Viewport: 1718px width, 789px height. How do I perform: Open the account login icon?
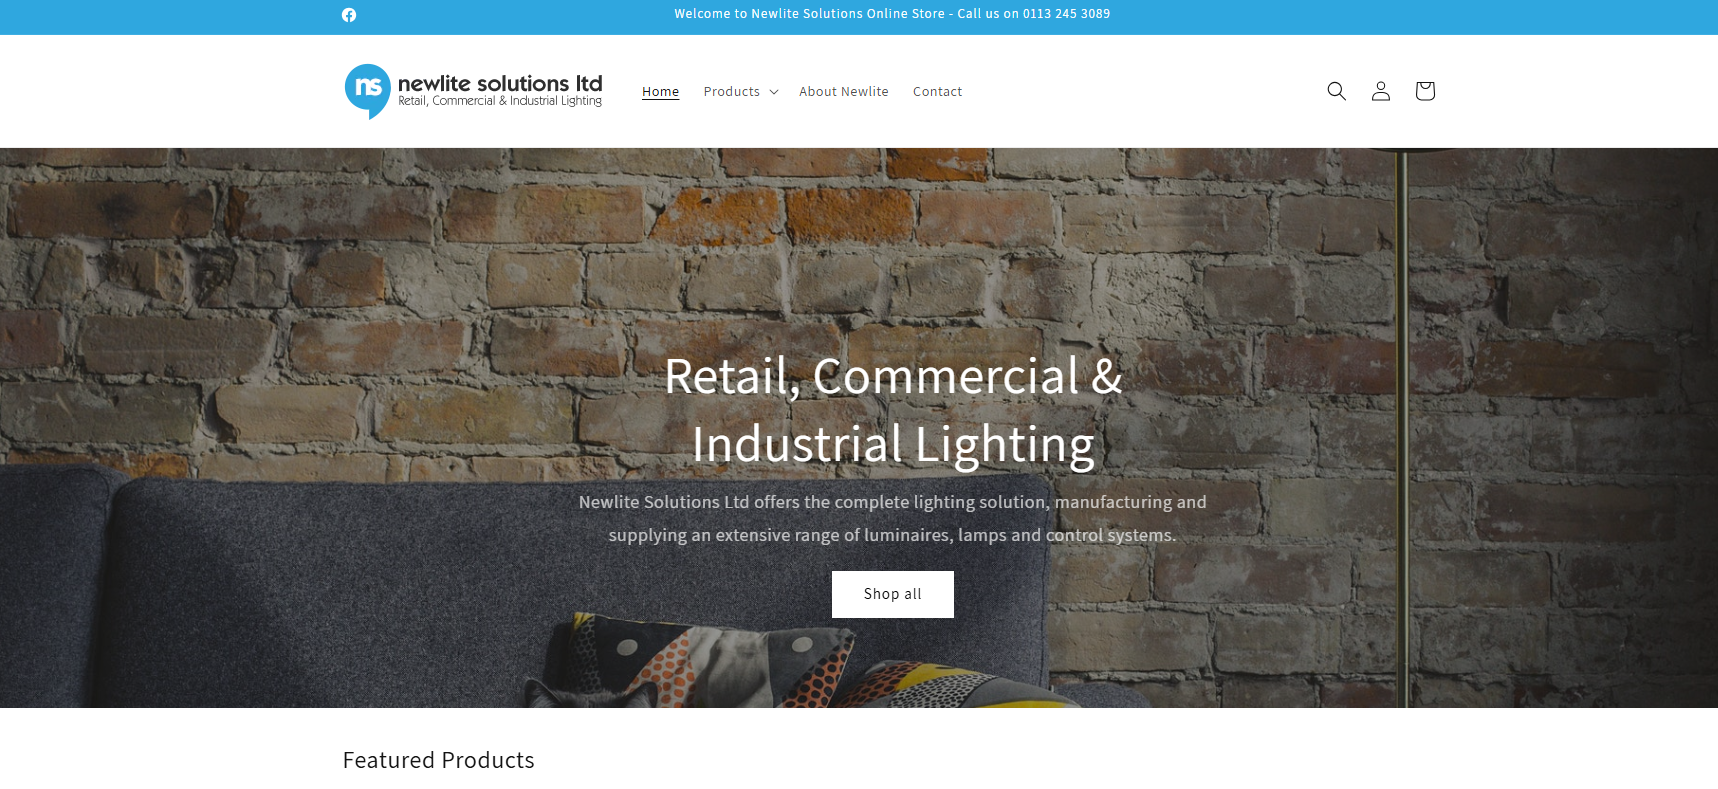[x=1381, y=91]
